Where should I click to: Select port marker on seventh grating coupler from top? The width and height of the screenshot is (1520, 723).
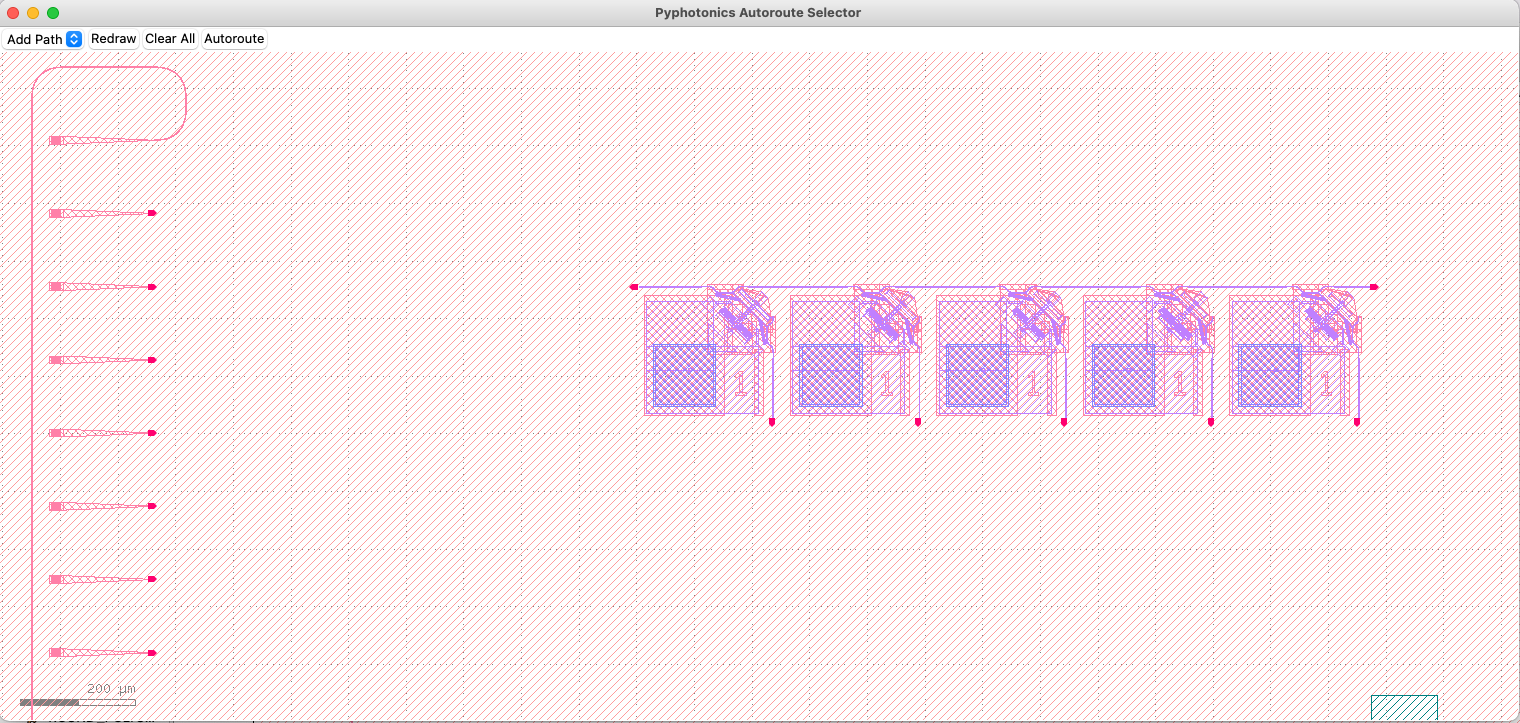[152, 579]
